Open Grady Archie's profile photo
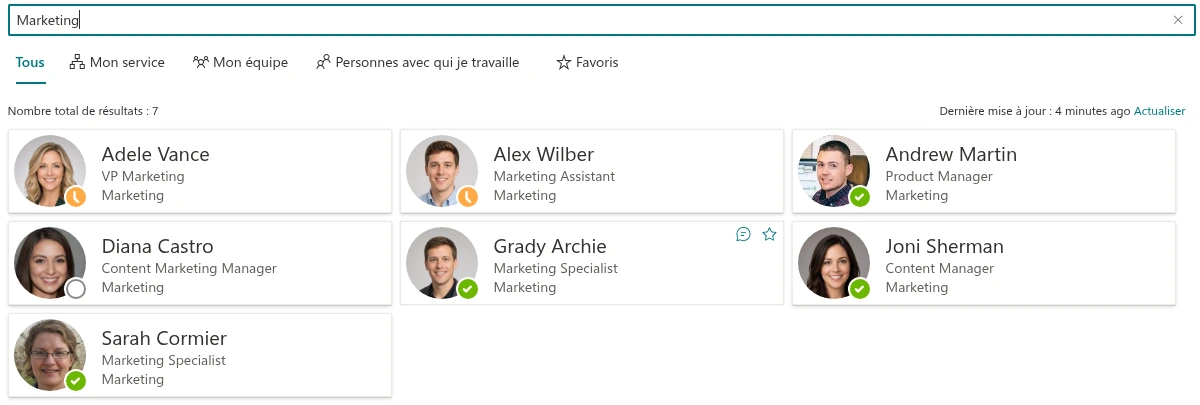Screen dimensions: 1200x405 [x=442, y=263]
